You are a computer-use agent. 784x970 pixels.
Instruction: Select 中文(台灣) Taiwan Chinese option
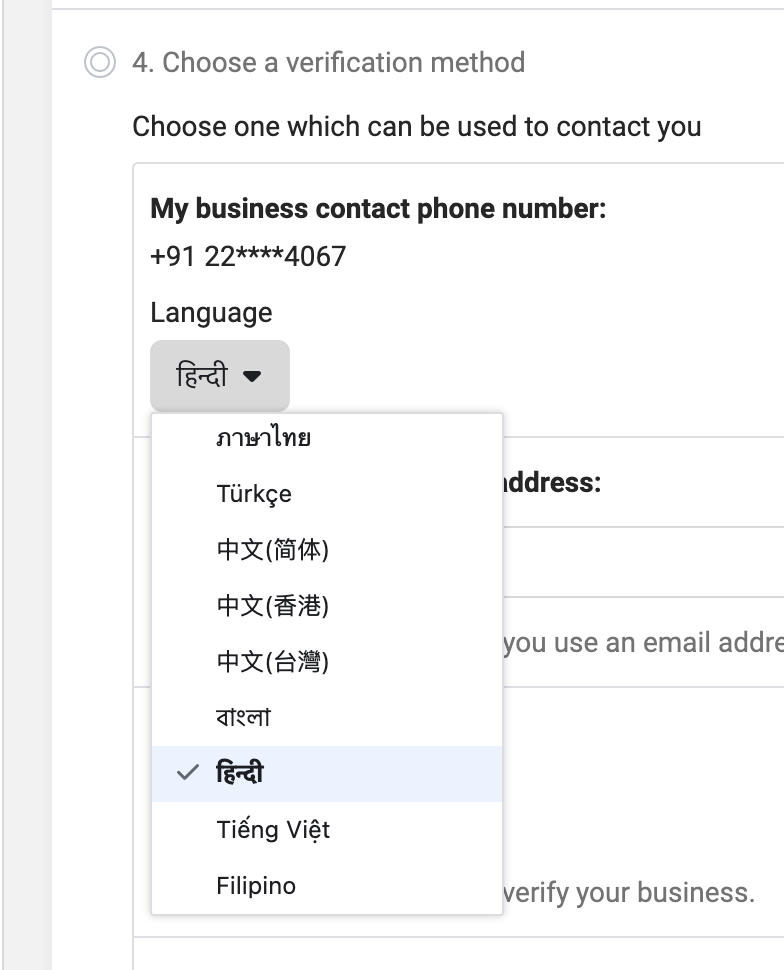pyautogui.click(x=272, y=662)
